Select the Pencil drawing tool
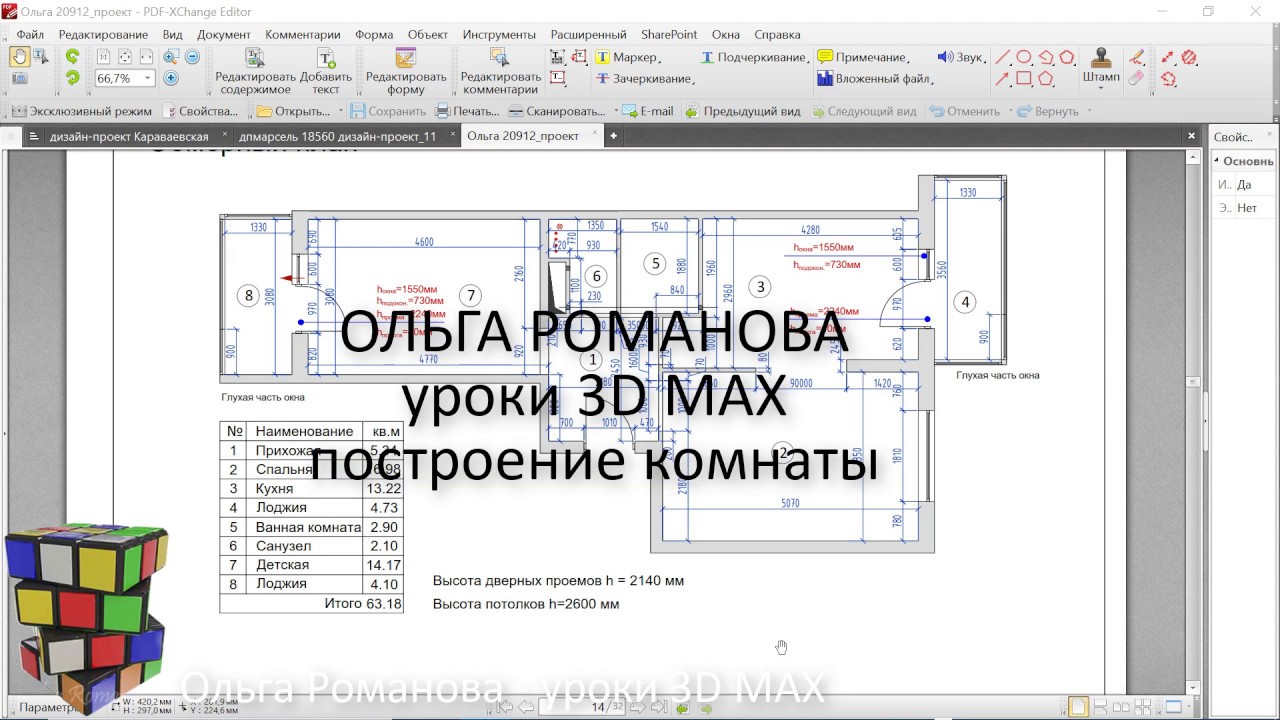 click(1136, 57)
